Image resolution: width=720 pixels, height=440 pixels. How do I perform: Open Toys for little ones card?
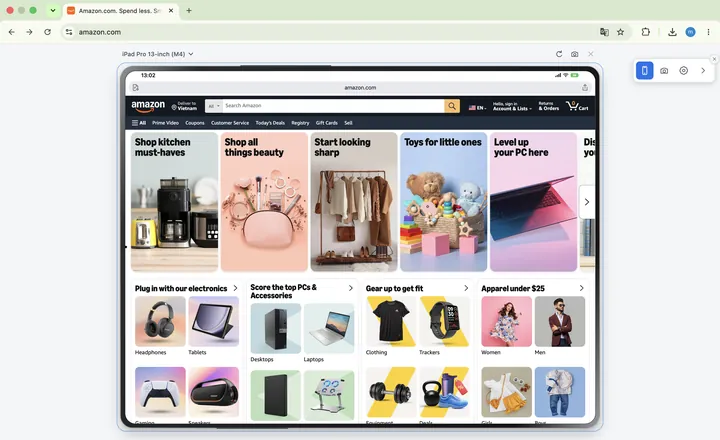[x=444, y=202]
